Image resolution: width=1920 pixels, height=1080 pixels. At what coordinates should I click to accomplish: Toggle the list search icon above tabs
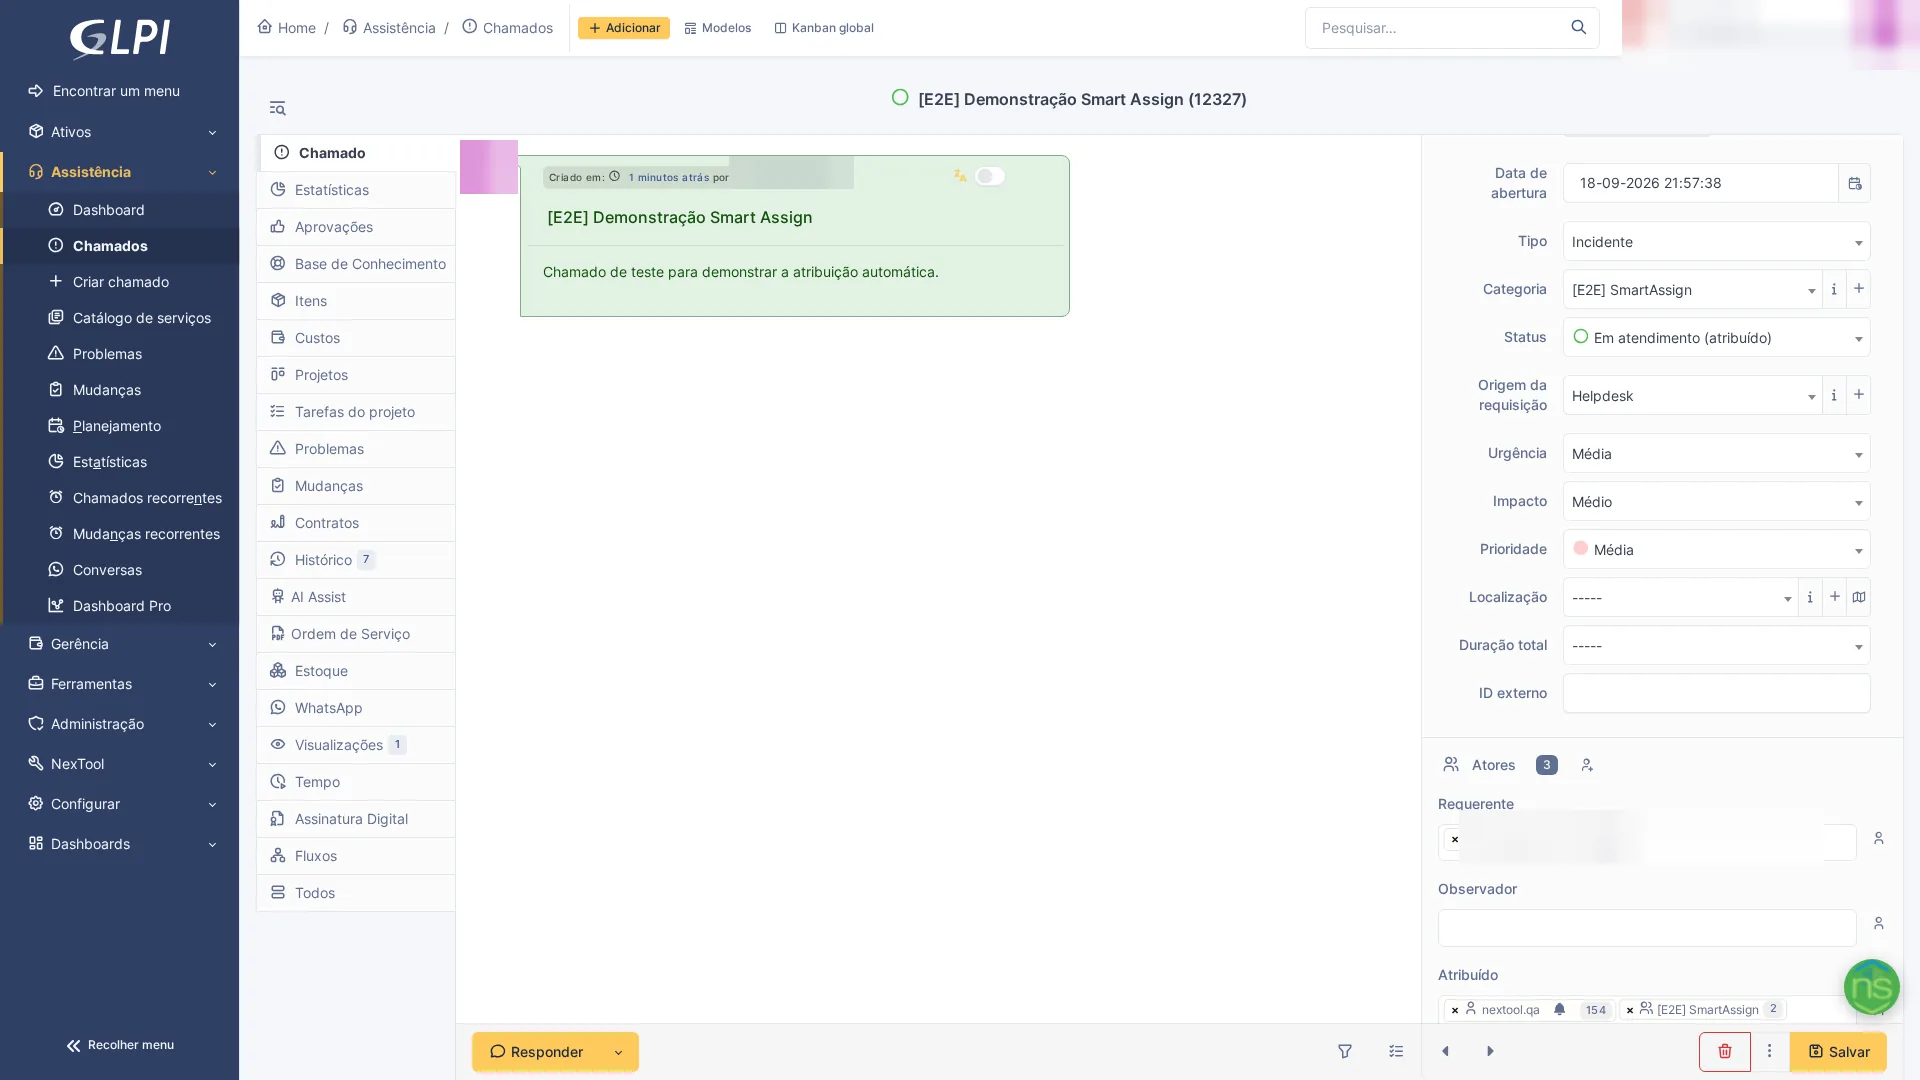277,108
